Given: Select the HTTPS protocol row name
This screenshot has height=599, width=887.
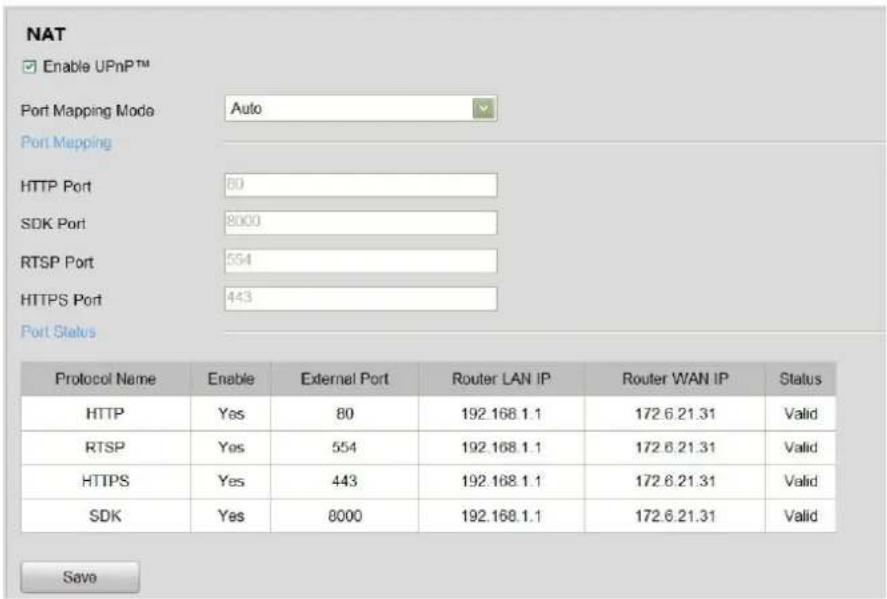Looking at the screenshot, I should click(105, 481).
